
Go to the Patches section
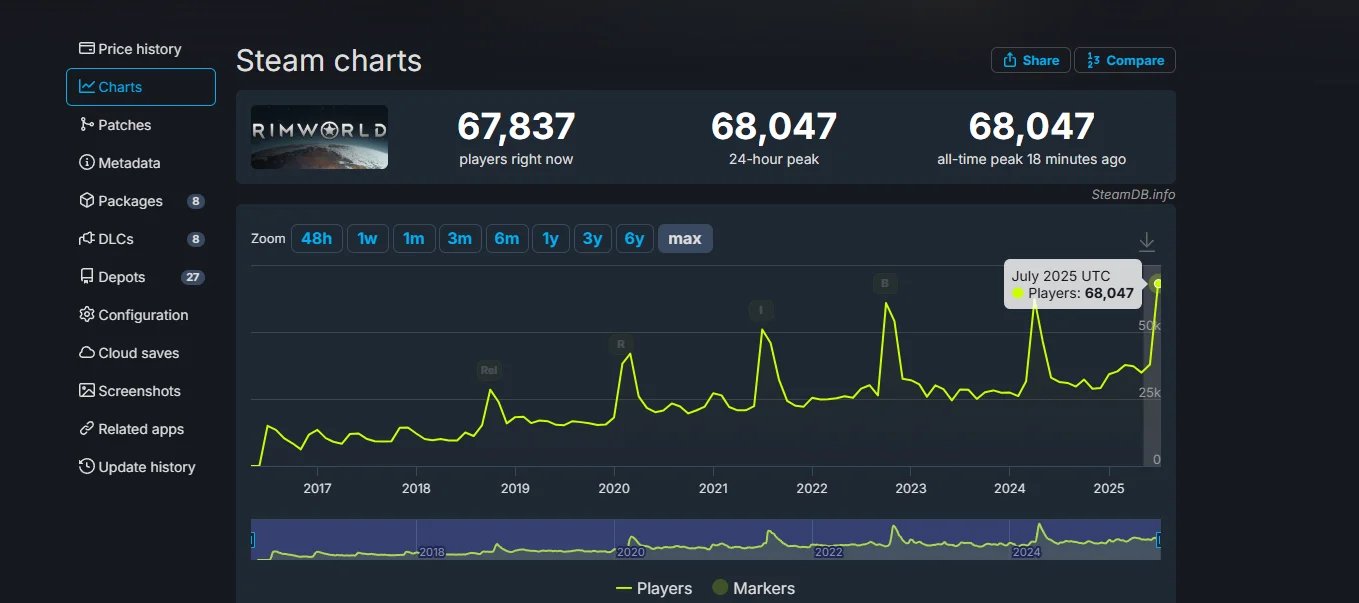[x=115, y=125]
